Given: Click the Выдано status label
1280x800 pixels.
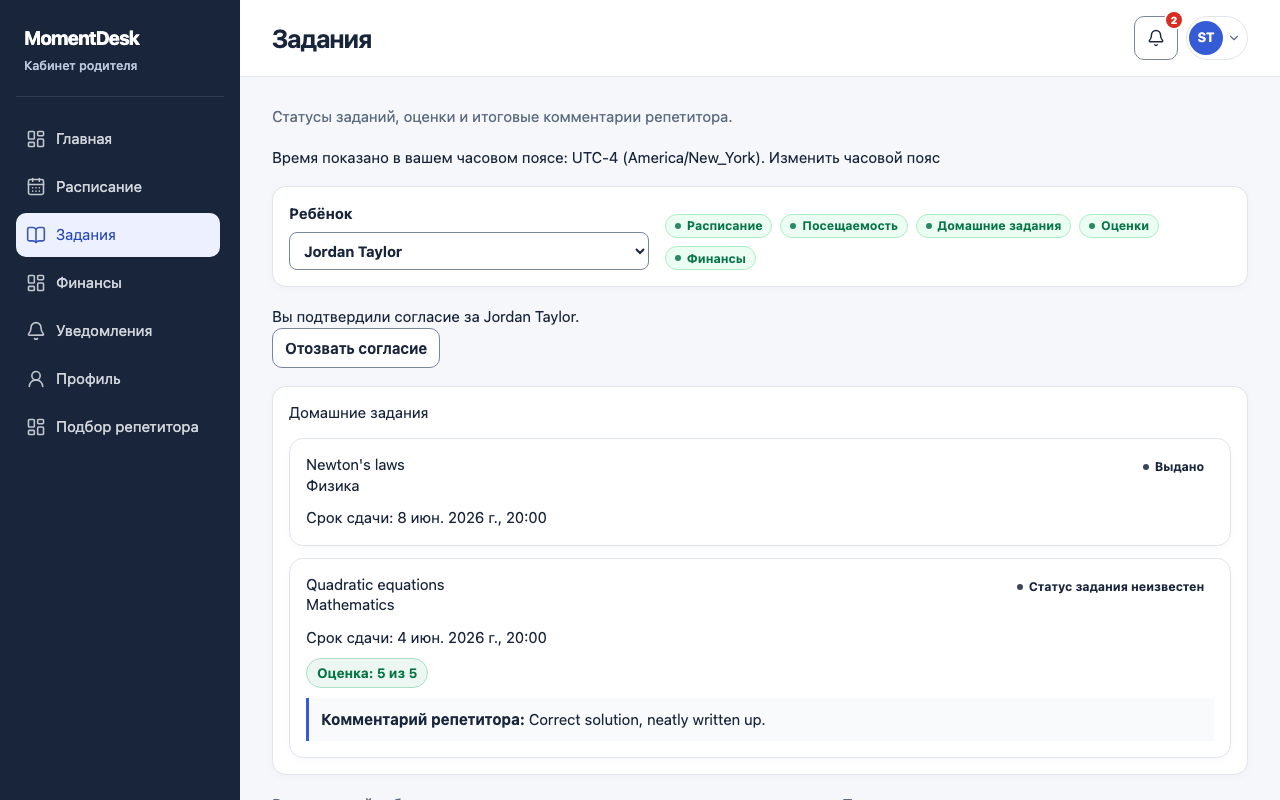Looking at the screenshot, I should click(1173, 467).
